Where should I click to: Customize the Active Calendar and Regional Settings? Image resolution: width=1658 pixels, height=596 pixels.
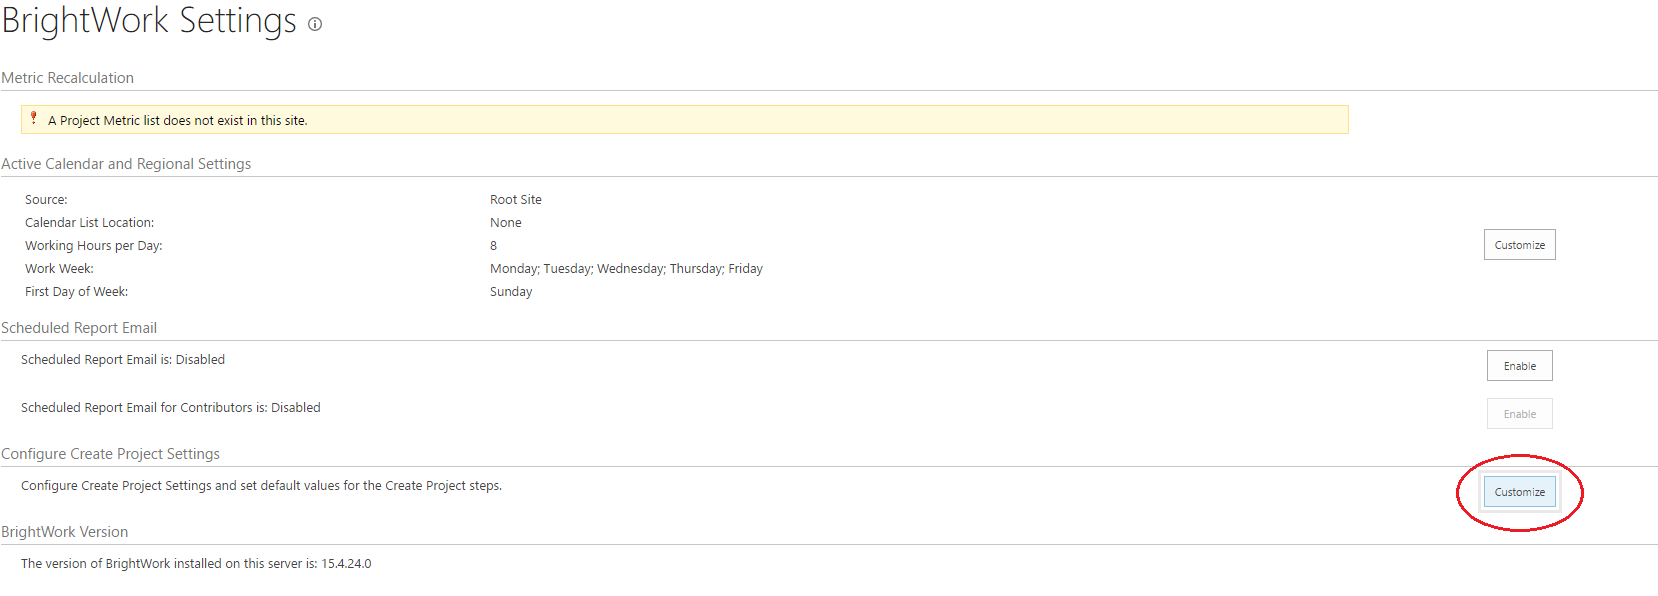coord(1519,245)
